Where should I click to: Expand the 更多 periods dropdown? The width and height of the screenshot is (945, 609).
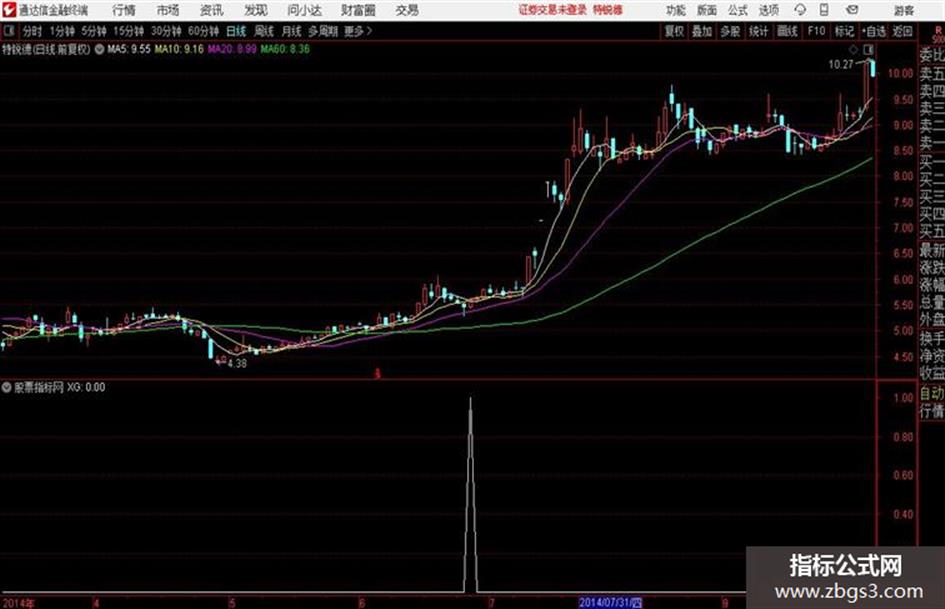coord(358,31)
